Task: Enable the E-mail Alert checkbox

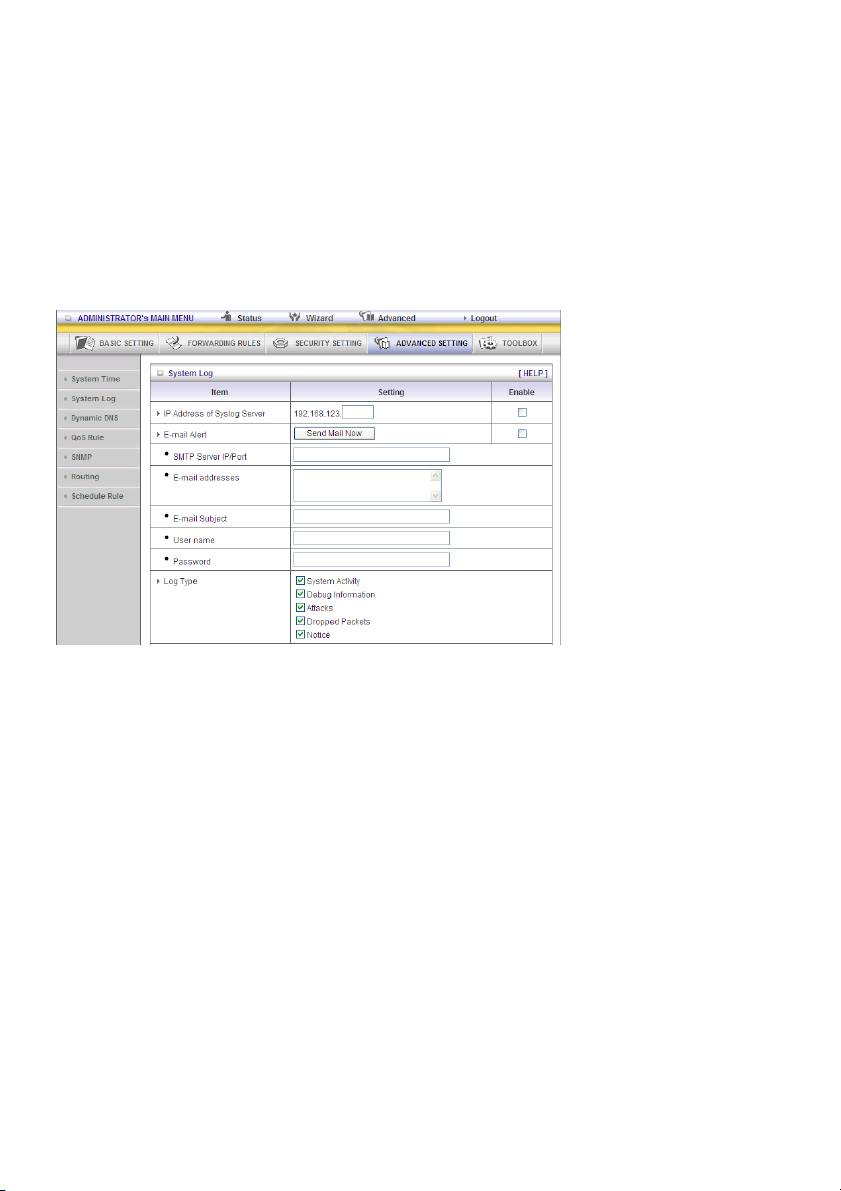Action: pos(522,433)
